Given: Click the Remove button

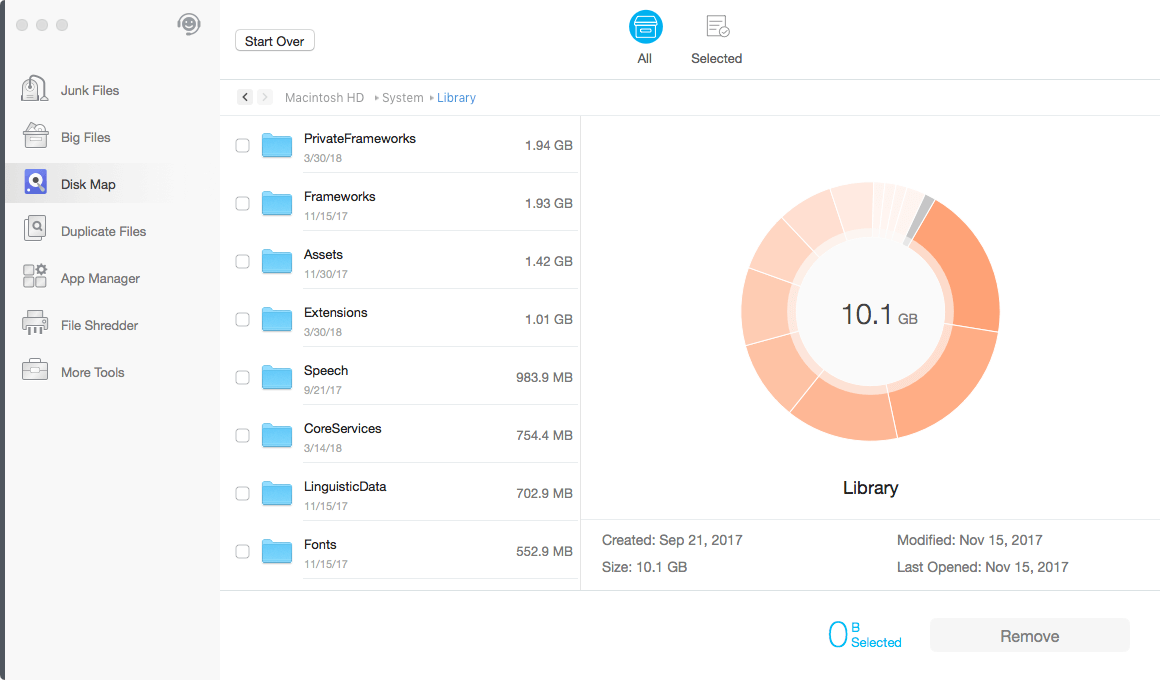Looking at the screenshot, I should (1029, 635).
